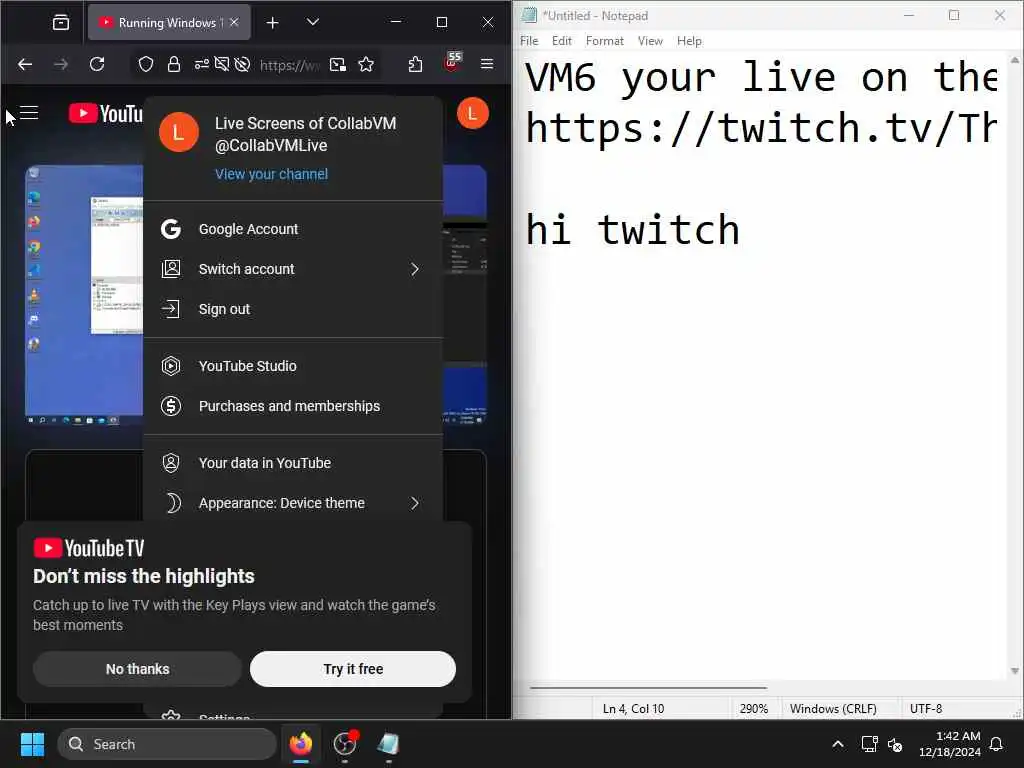The image size is (1024, 768).
Task: Click 'Ln 4, Col 10' in status bar
Action: (633, 709)
